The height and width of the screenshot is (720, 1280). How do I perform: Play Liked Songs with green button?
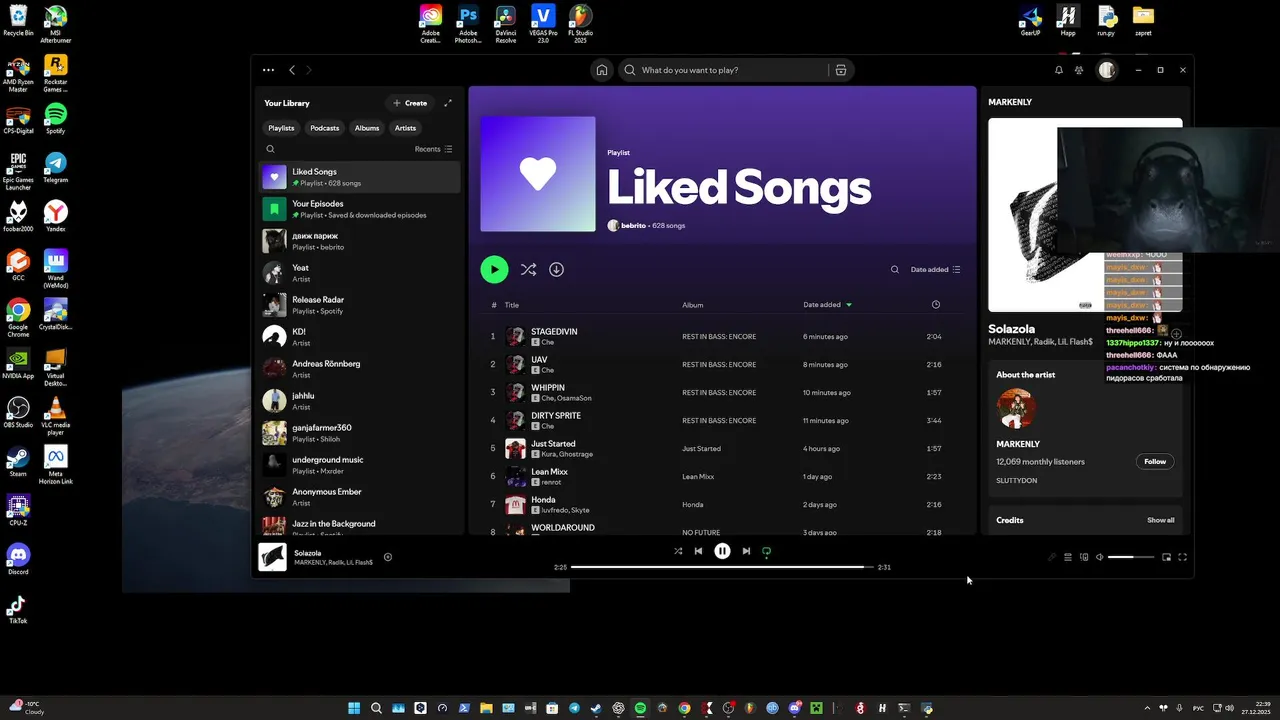click(494, 269)
